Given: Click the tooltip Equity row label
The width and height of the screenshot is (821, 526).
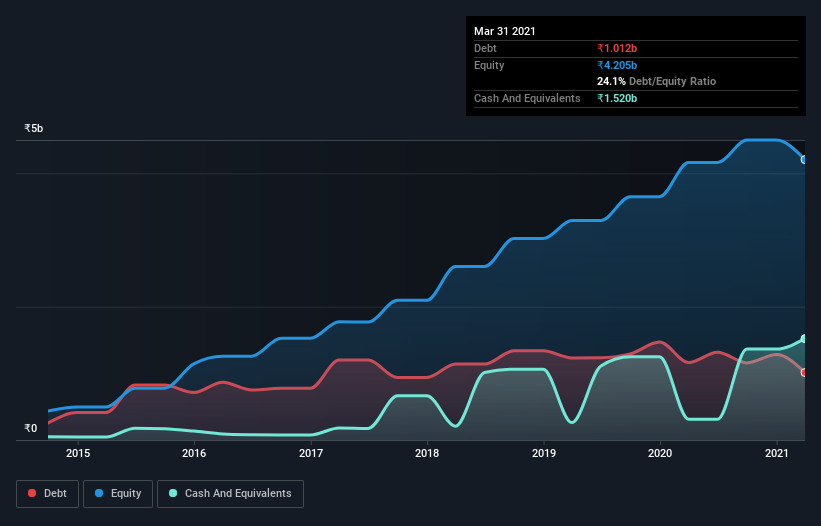Looking at the screenshot, I should click(489, 65).
